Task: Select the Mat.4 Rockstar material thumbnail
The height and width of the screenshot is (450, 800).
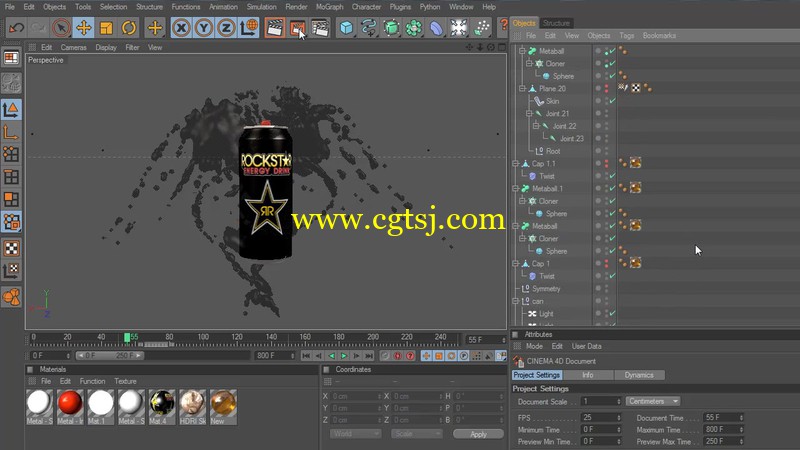Action: click(162, 407)
